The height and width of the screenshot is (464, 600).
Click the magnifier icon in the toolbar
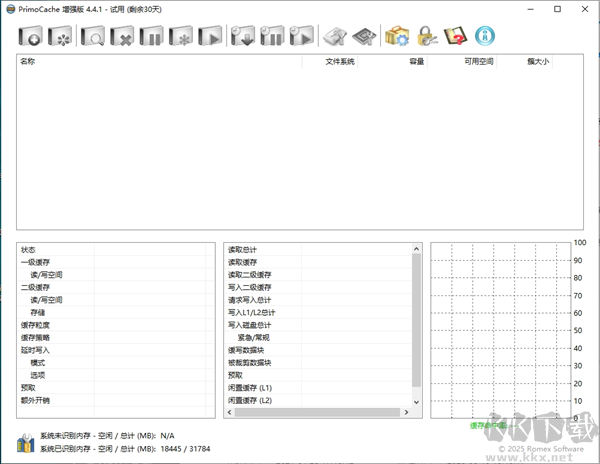point(94,37)
